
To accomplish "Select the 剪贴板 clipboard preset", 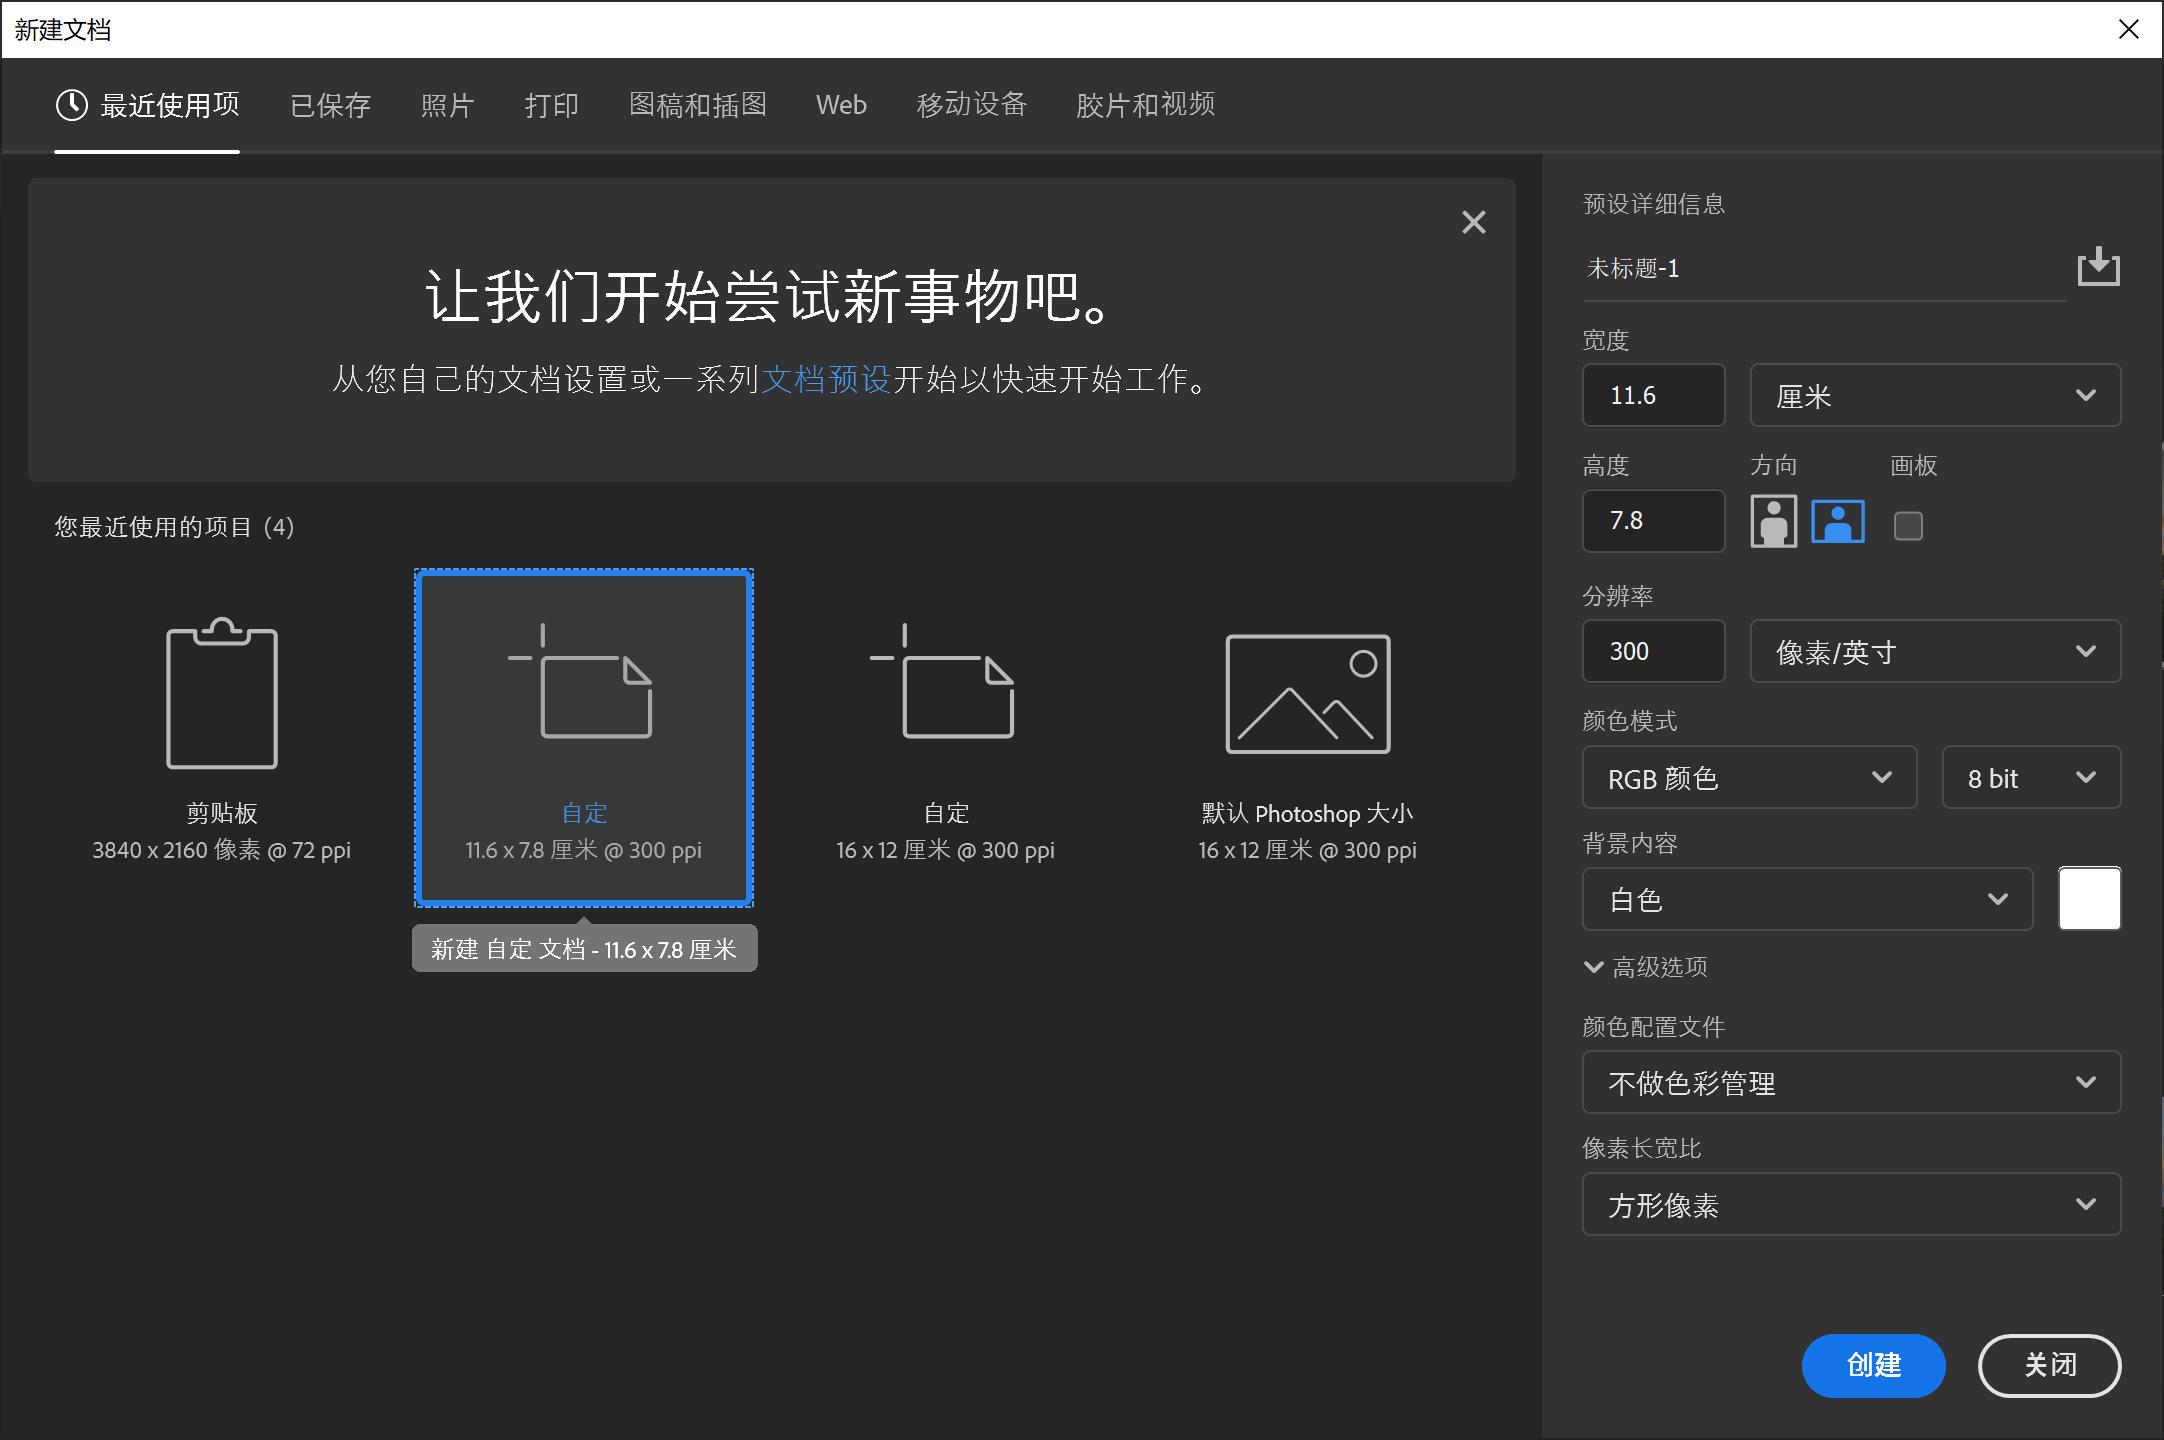I will click(222, 738).
